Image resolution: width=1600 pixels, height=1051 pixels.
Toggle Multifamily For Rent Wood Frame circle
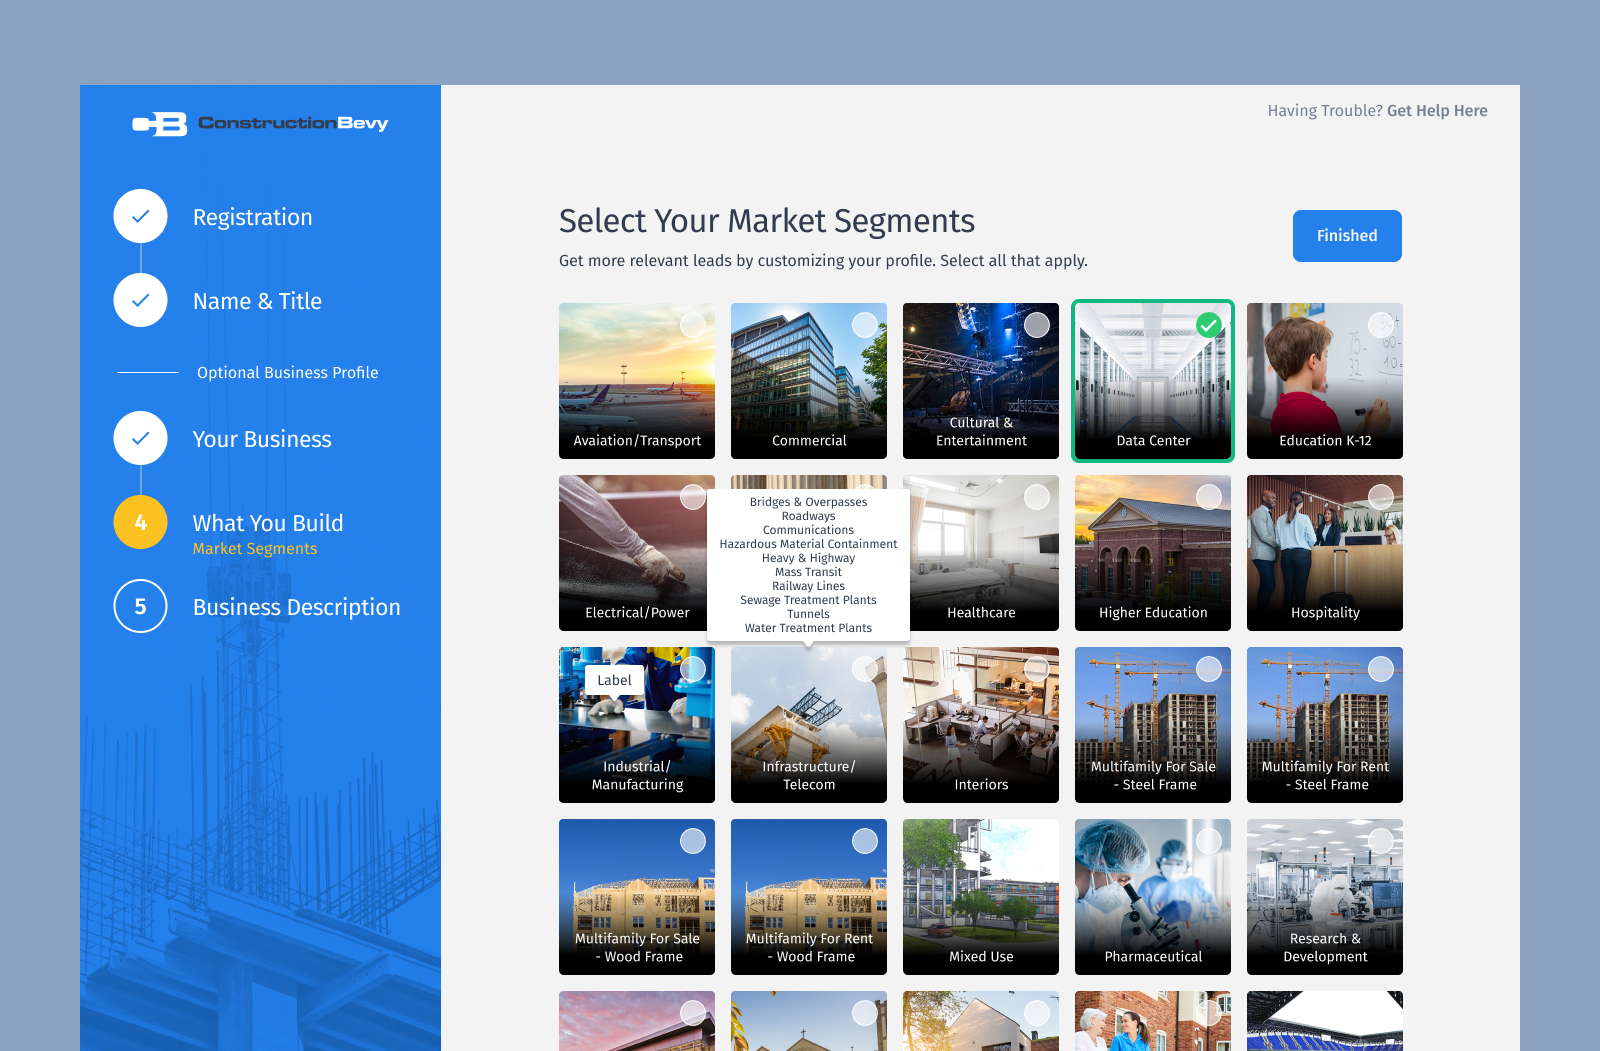(x=865, y=841)
